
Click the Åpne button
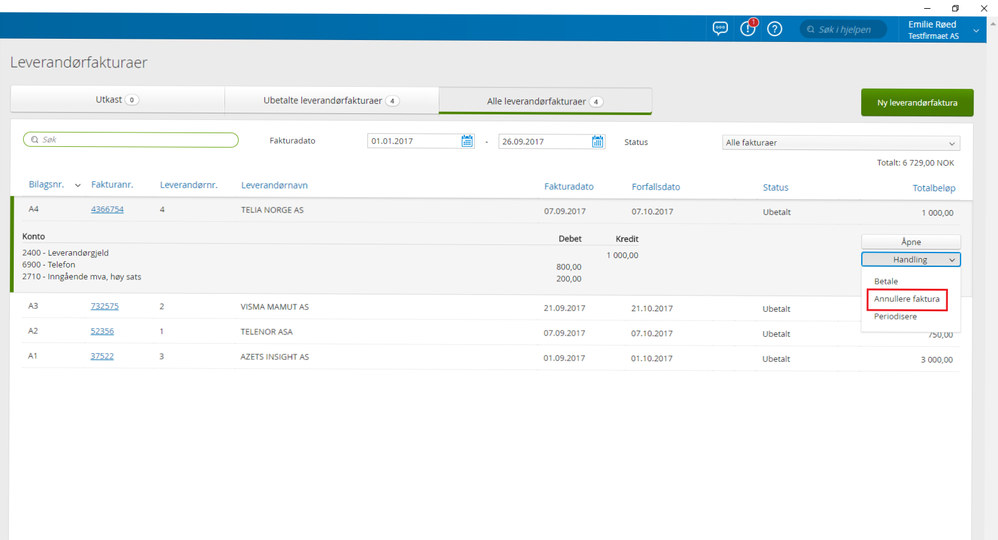coord(911,242)
